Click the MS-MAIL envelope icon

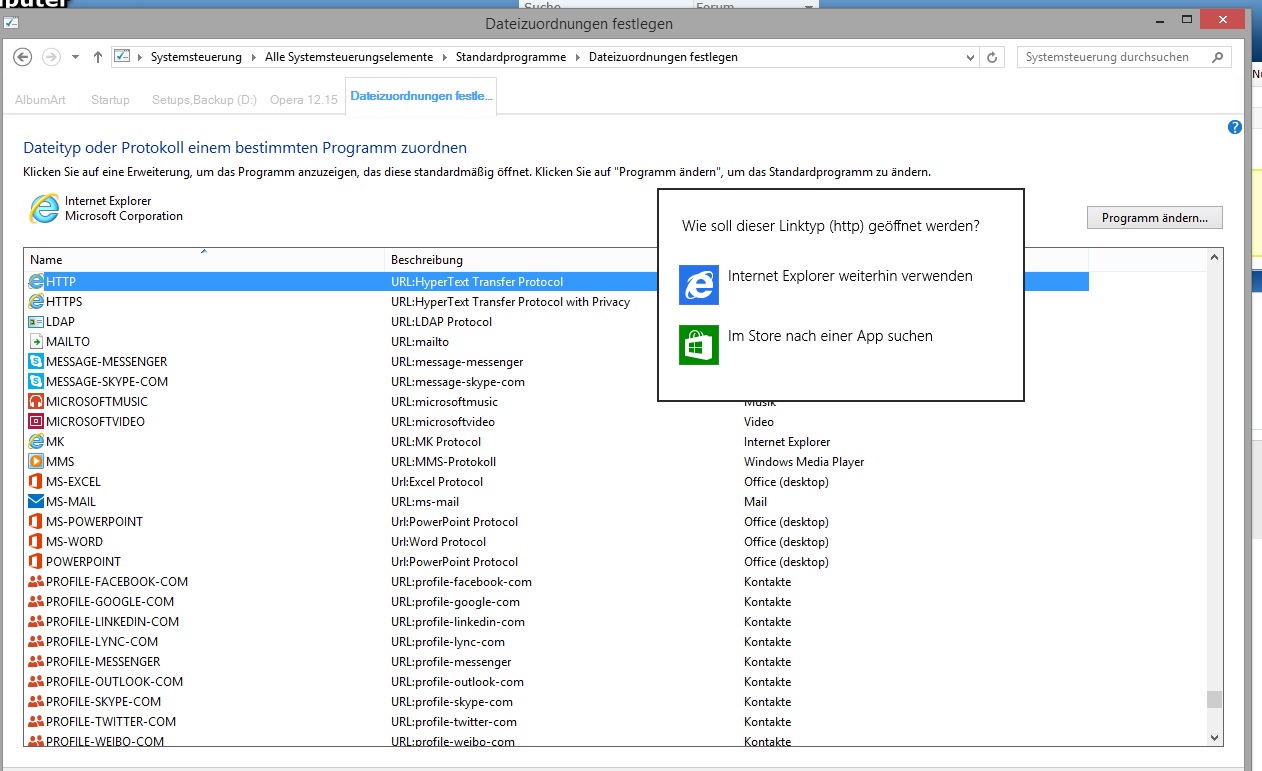point(36,502)
